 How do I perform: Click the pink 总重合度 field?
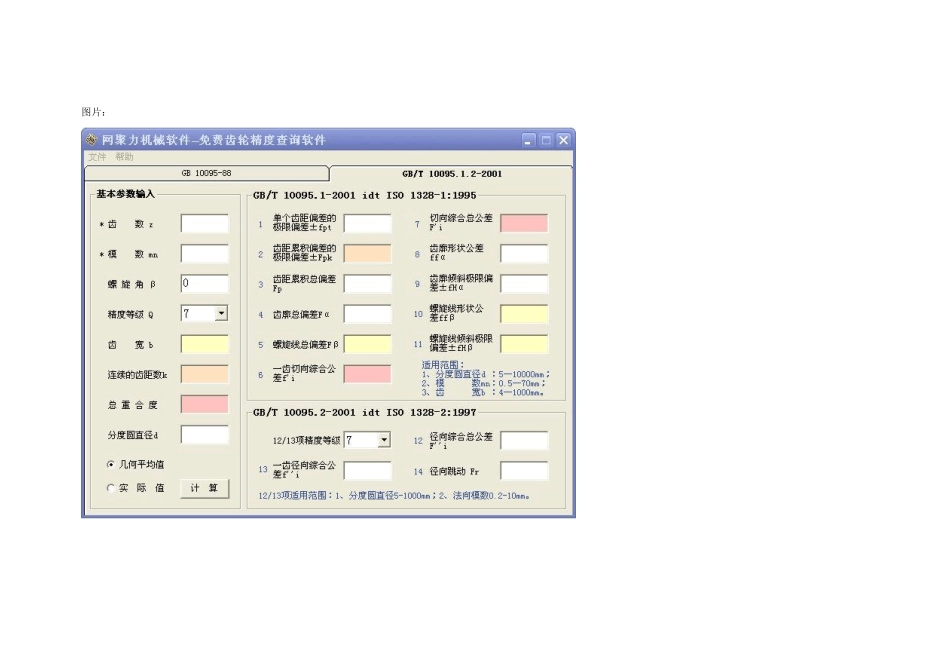click(205, 404)
